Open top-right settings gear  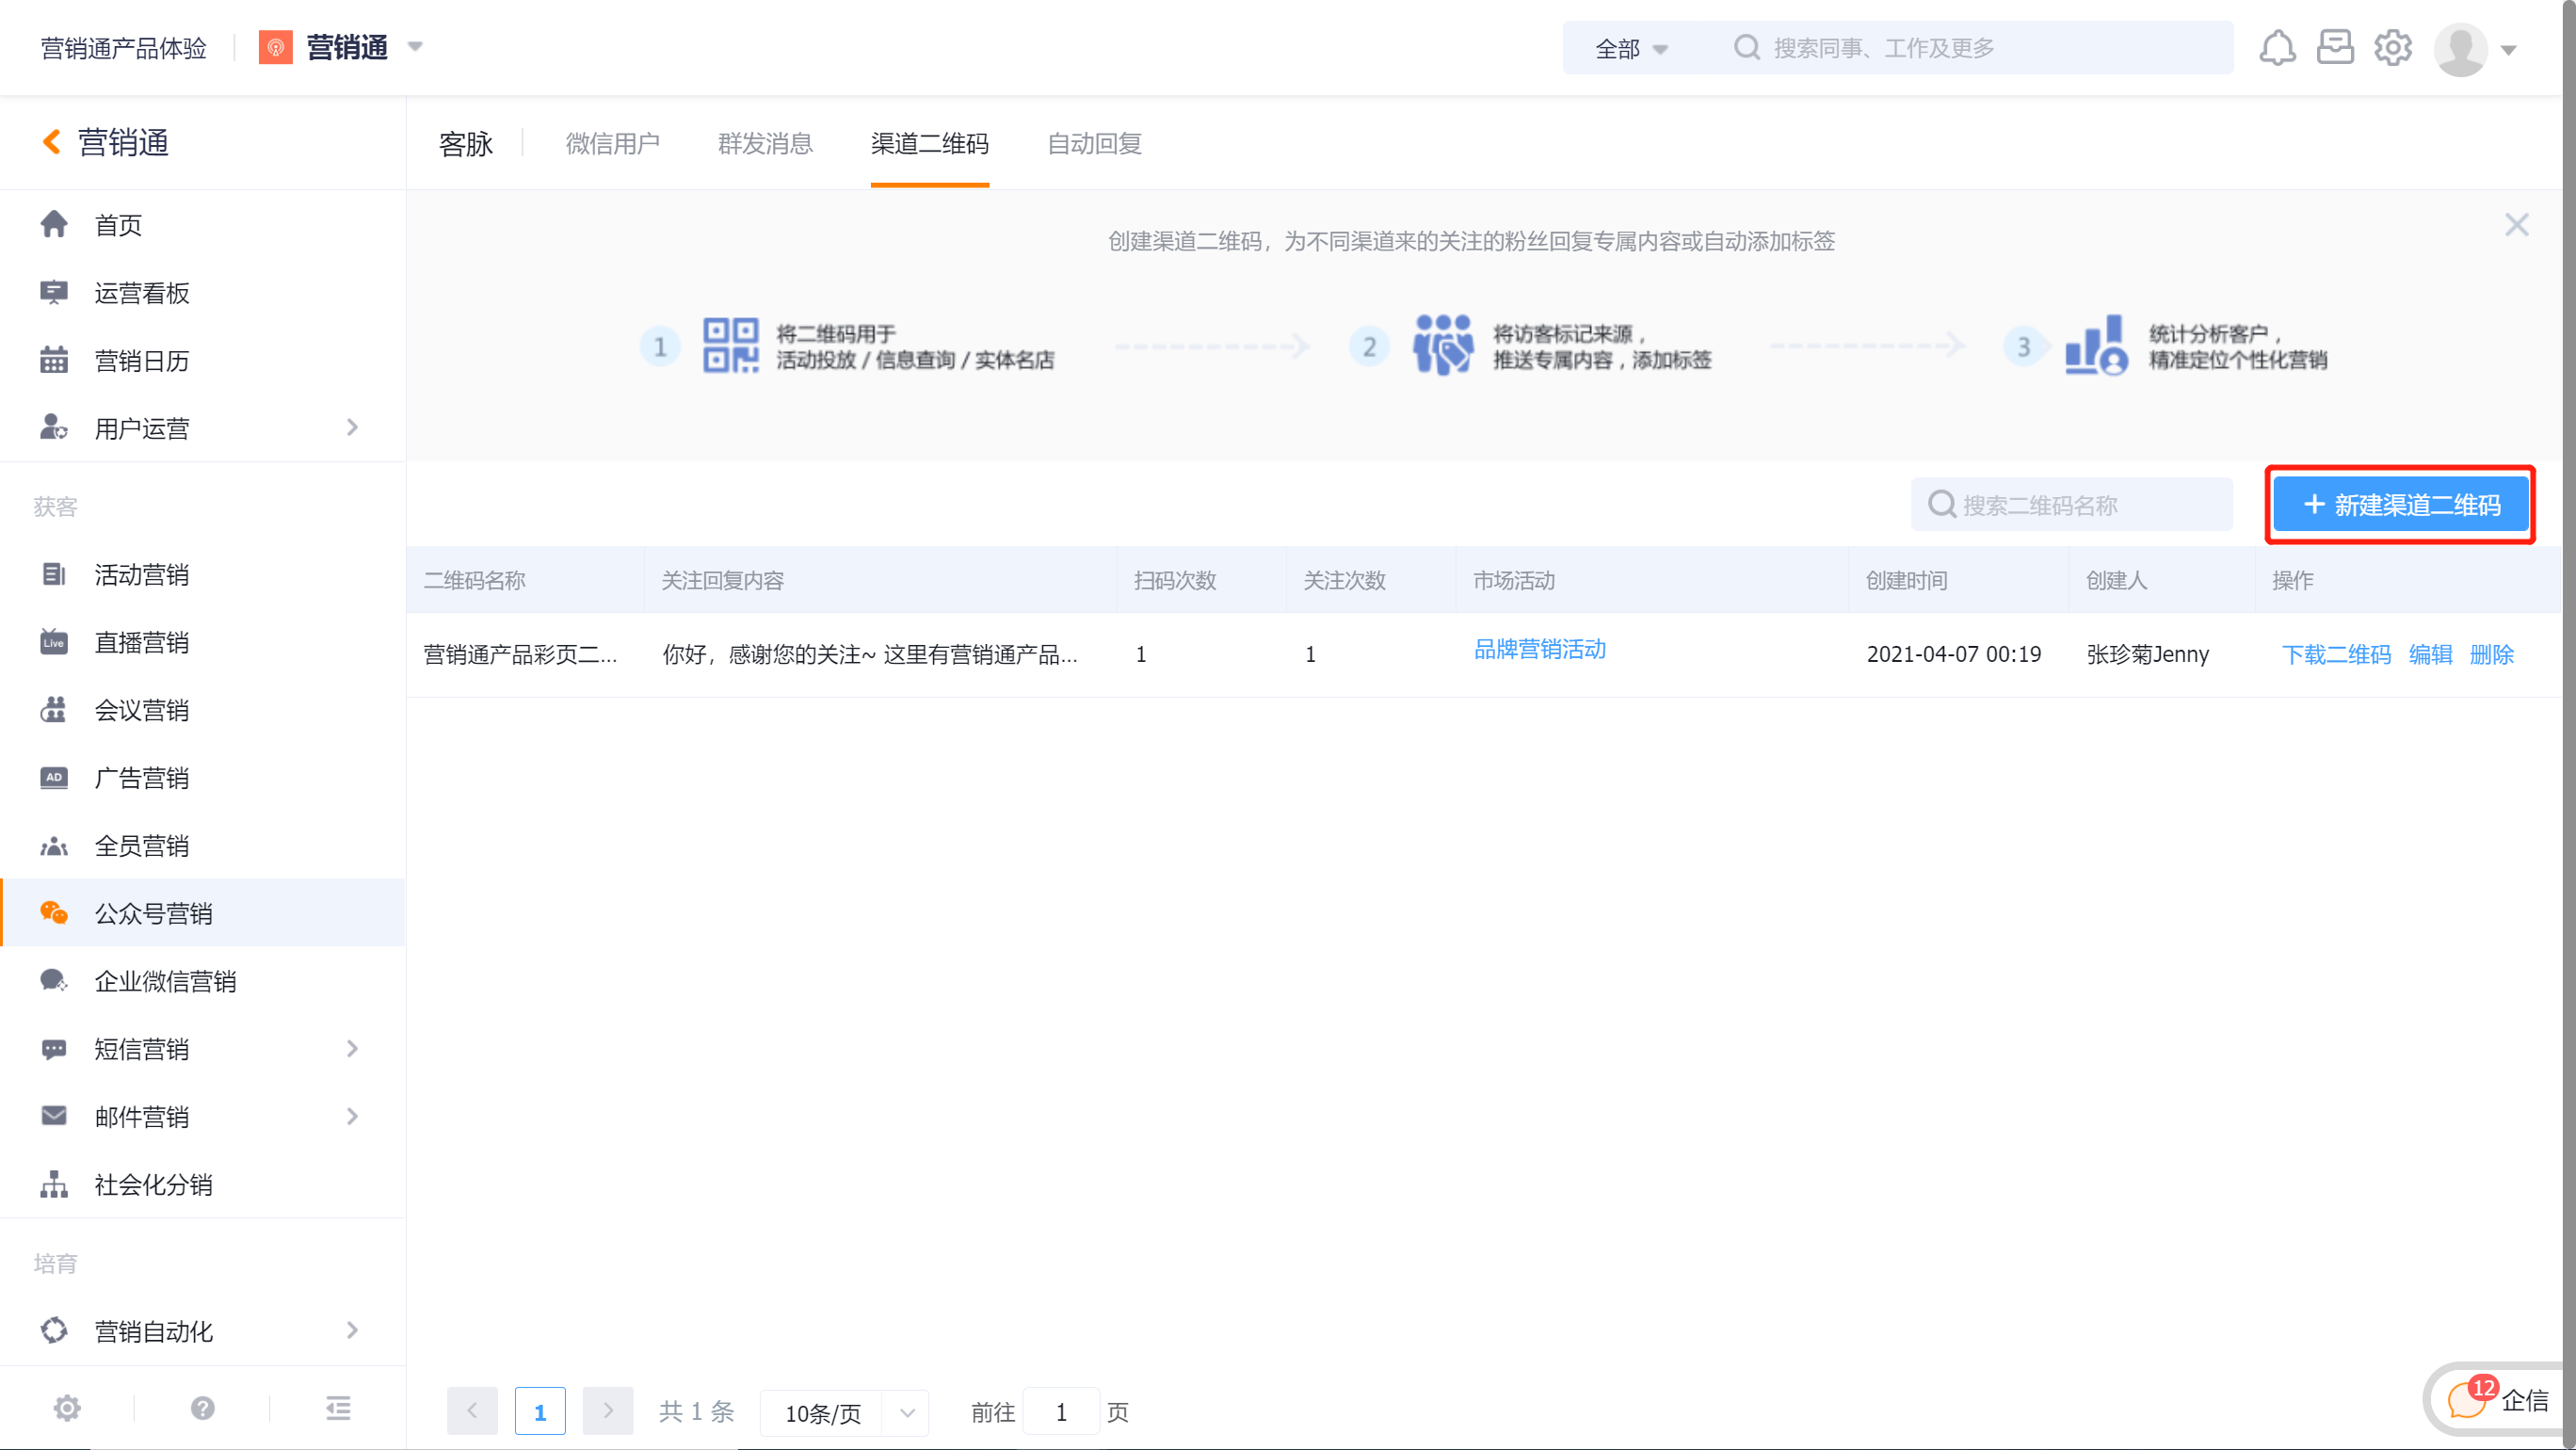2393,47
